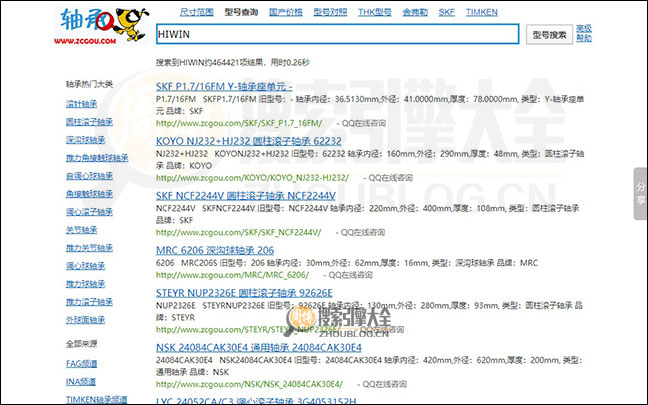Click the 轴承热门大类 sidebar heading
The width and height of the screenshot is (648, 405).
point(89,84)
